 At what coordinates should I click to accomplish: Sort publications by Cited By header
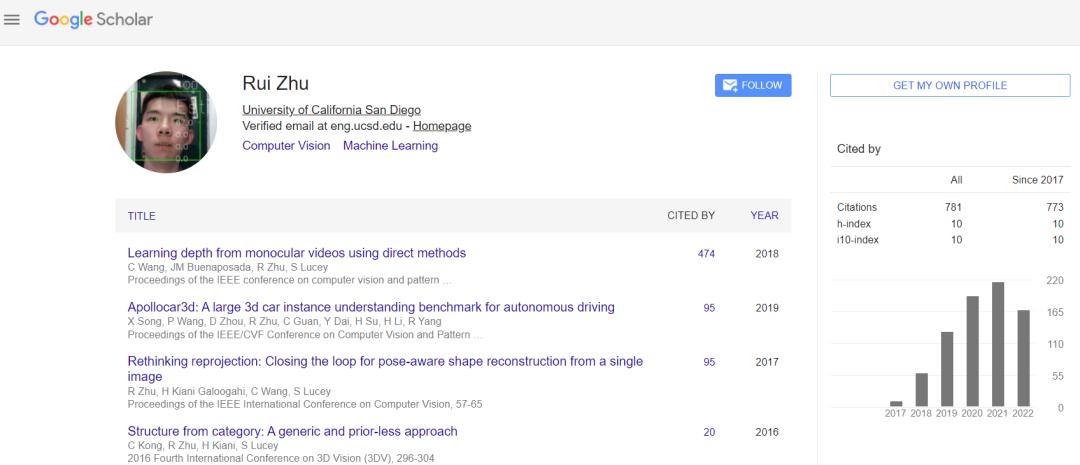(x=690, y=216)
